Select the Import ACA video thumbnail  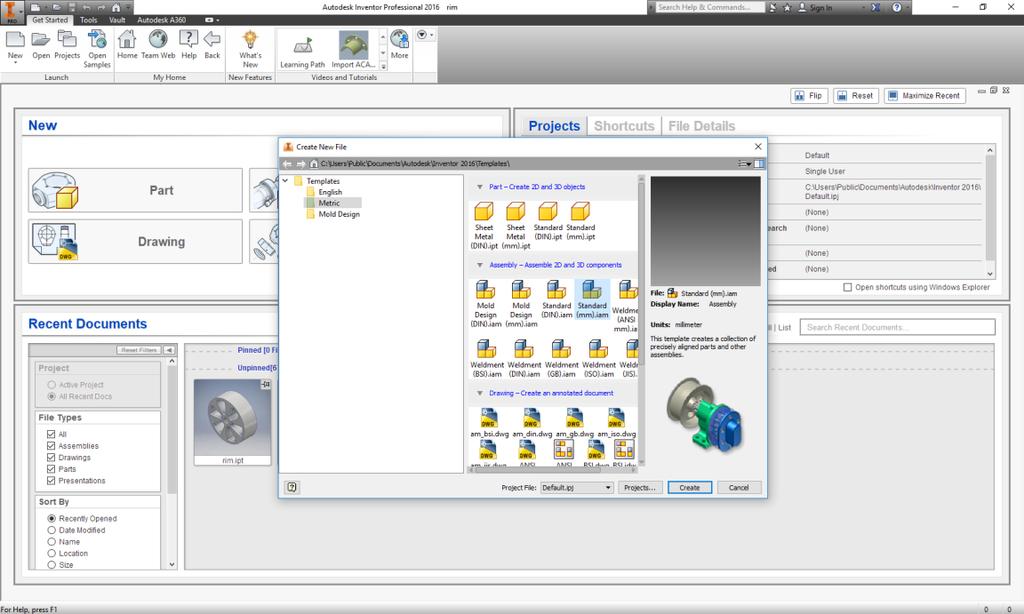pos(353,45)
